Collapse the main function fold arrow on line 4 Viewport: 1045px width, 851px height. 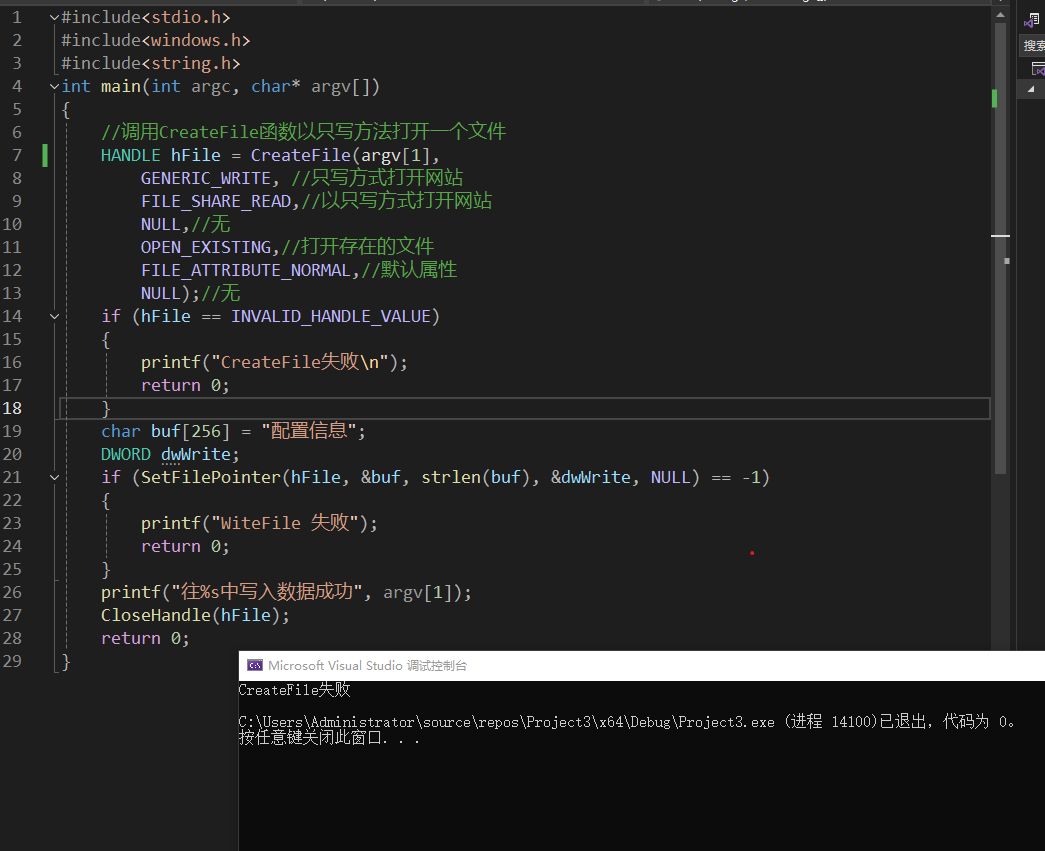pyautogui.click(x=54, y=85)
